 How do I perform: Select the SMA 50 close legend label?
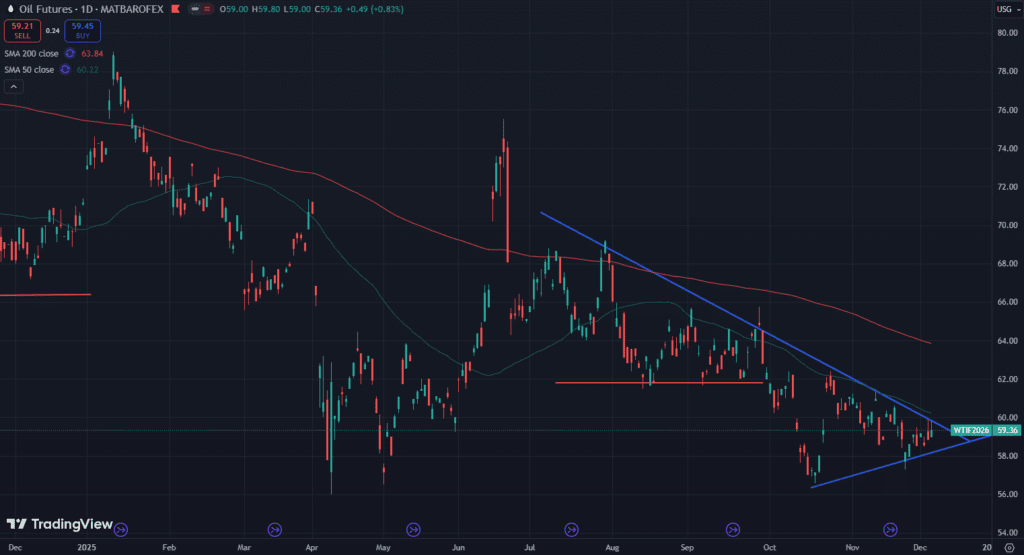pyautogui.click(x=30, y=69)
